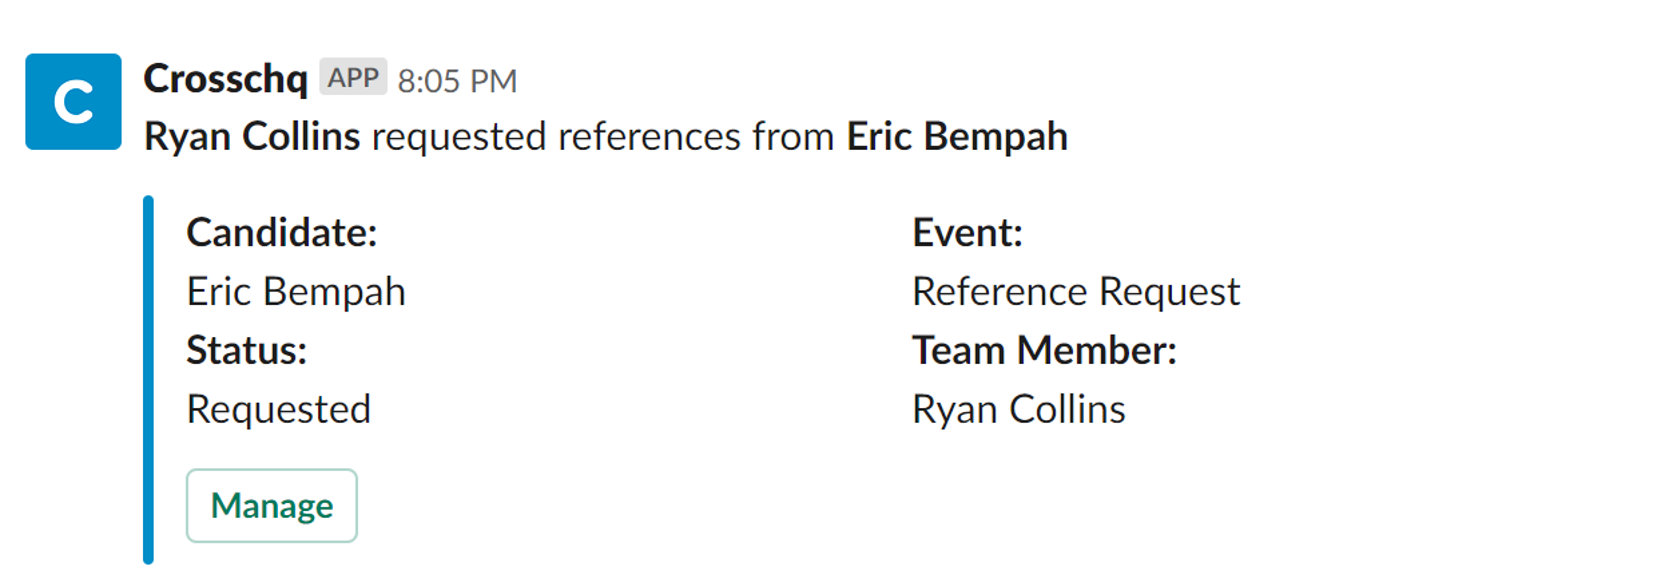The width and height of the screenshot is (1665, 586).
Task: Click bold Ryan Collins in message headline
Action: pyautogui.click(x=252, y=136)
